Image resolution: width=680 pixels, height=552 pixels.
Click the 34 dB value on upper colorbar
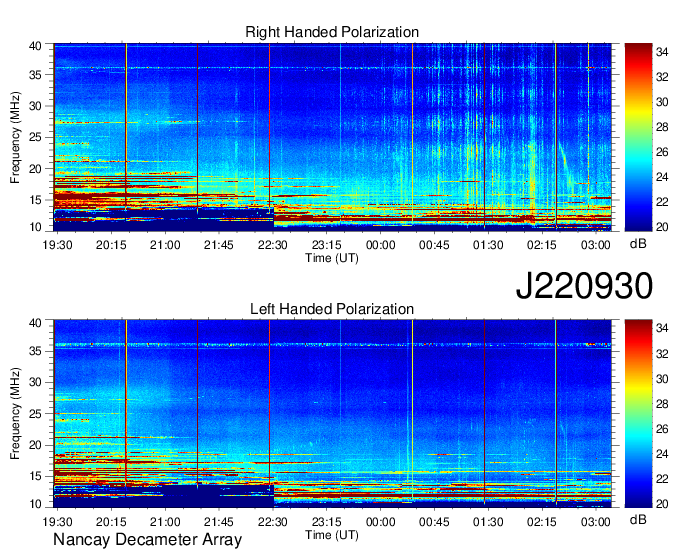tap(662, 52)
